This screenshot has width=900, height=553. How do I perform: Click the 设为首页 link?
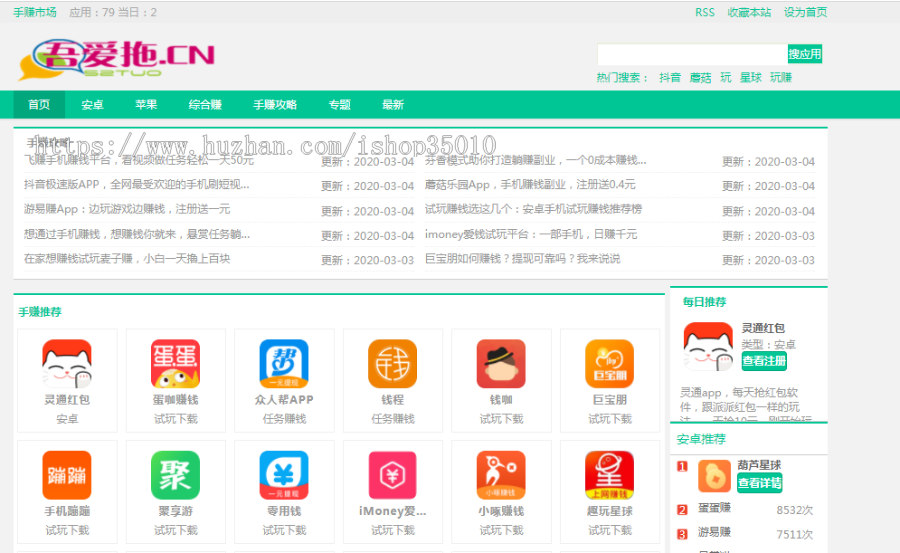pyautogui.click(x=805, y=12)
